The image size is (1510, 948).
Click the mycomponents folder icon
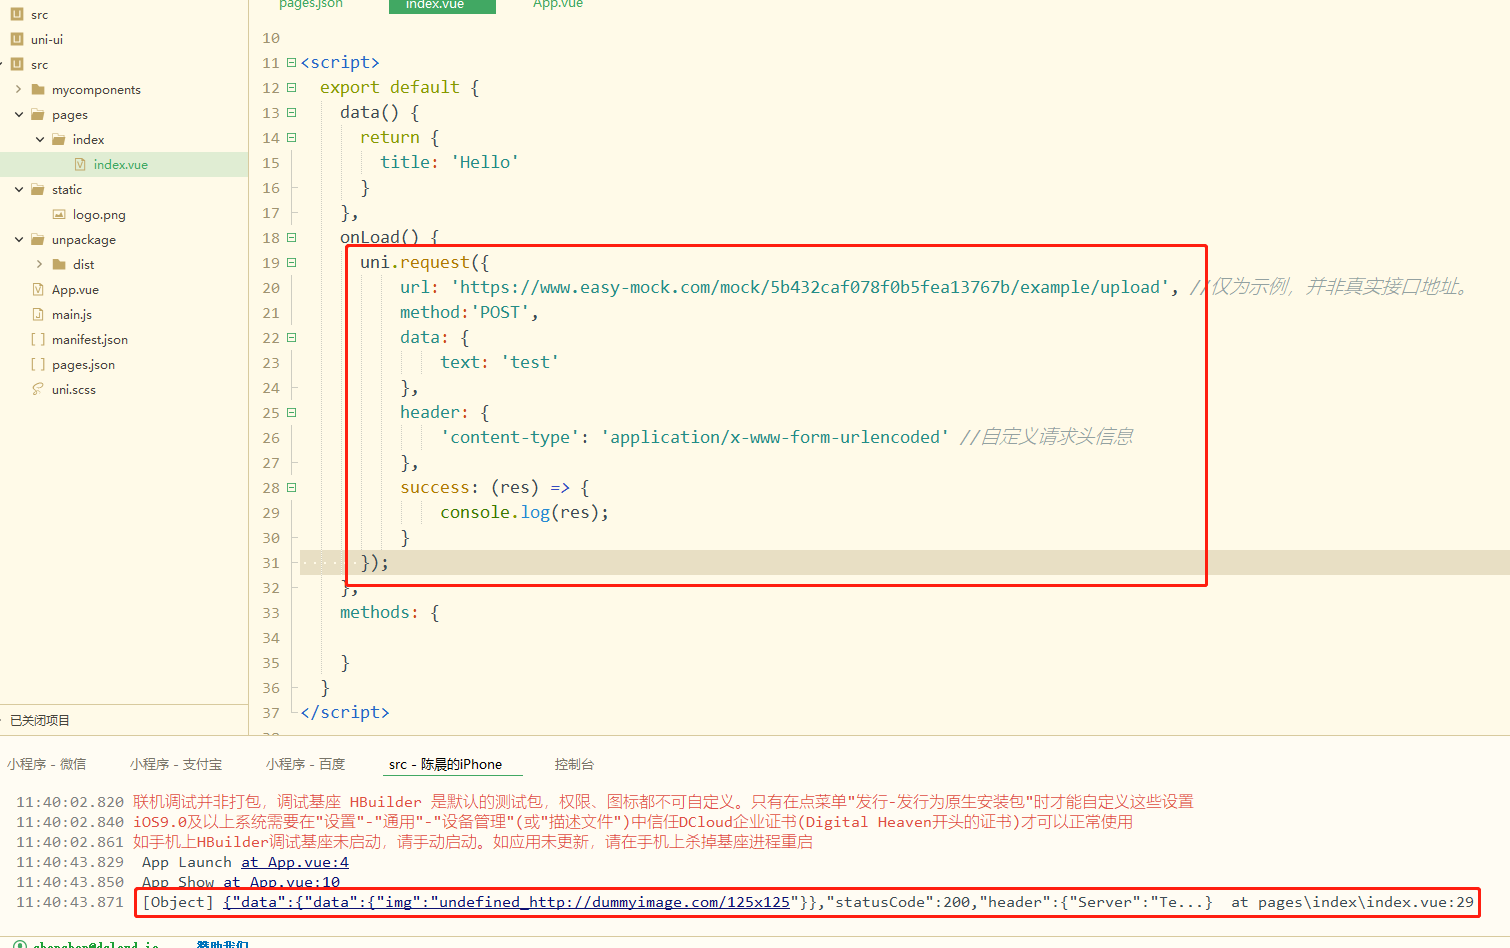(x=38, y=90)
